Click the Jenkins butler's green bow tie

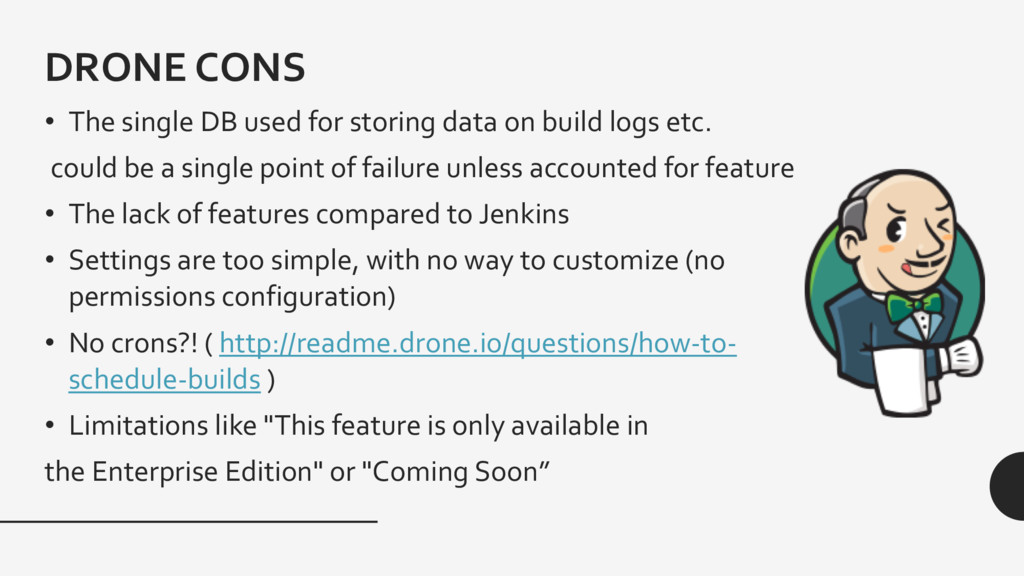coord(914,307)
